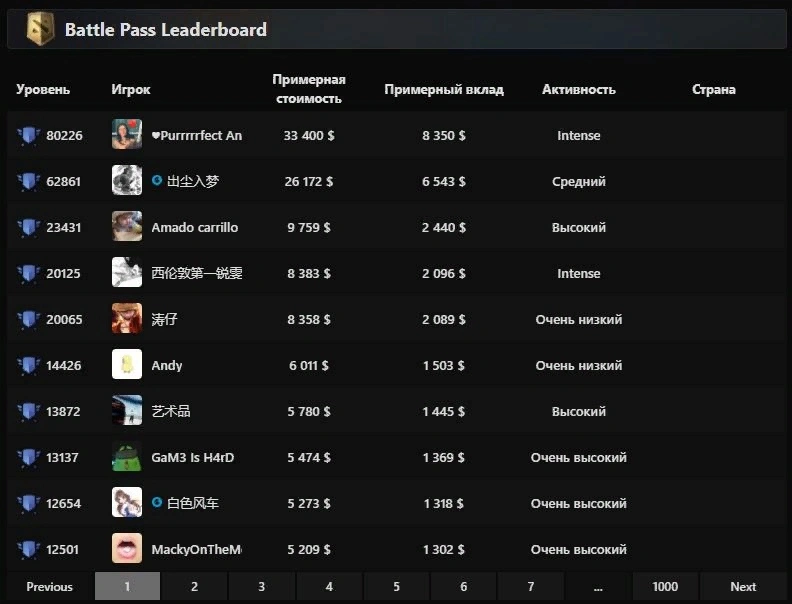Open the yellow avatar of player Andy
The height and width of the screenshot is (604, 792).
127,364
